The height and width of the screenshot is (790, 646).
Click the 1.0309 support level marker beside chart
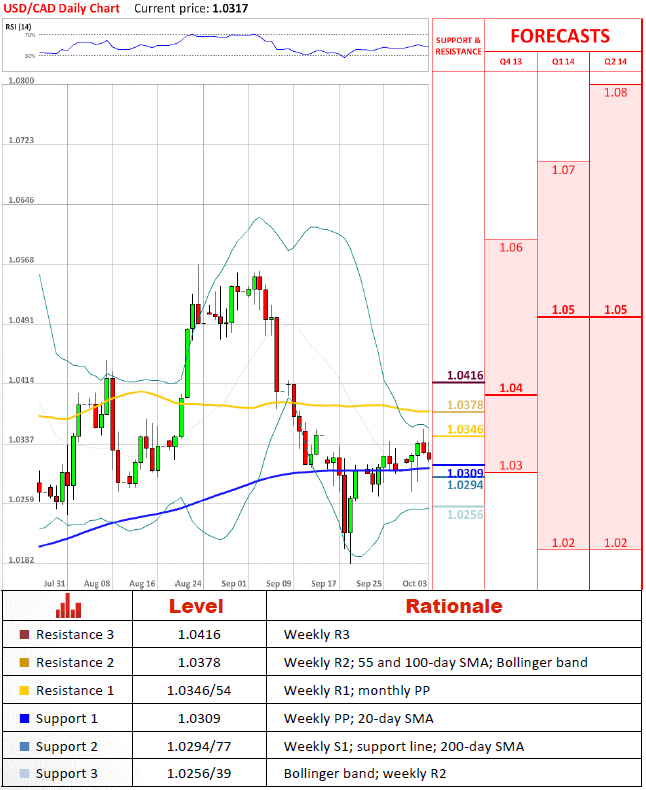tap(465, 473)
